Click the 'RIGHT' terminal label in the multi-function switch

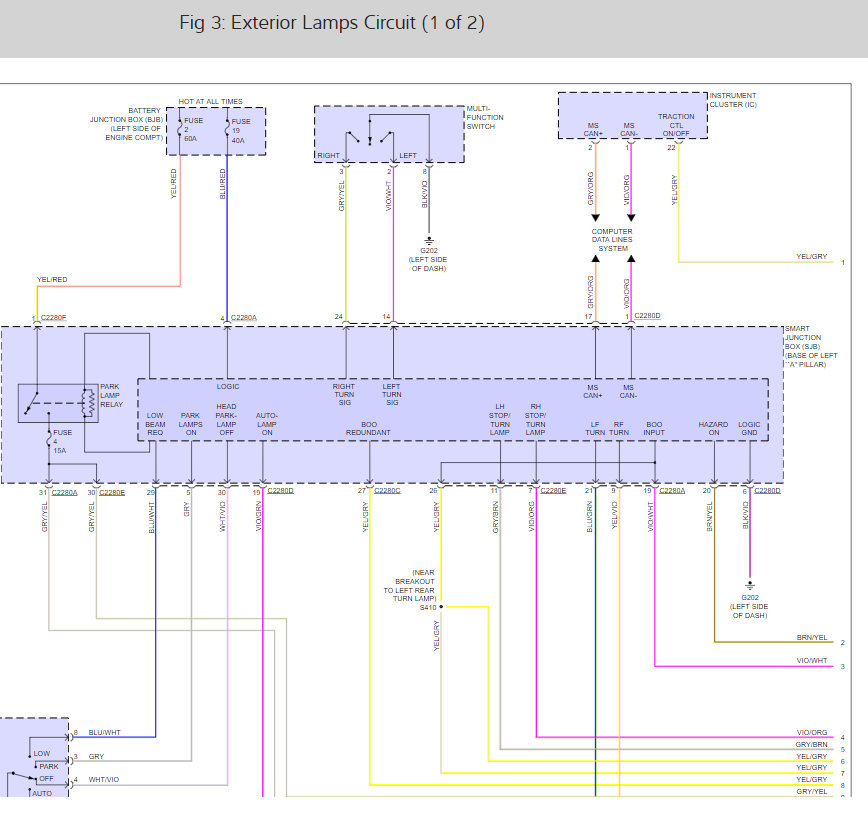coord(328,156)
